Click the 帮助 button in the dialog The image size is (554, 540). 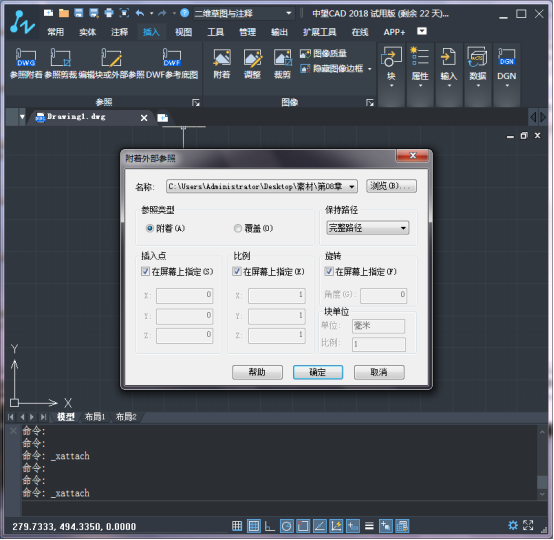coord(257,372)
